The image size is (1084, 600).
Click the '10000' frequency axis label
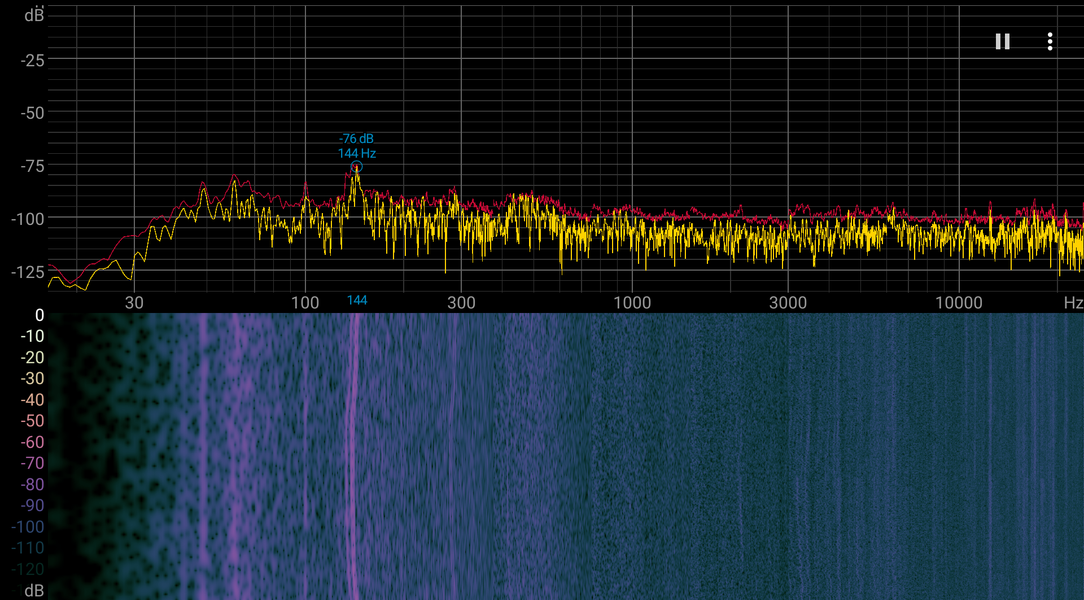coord(958,303)
